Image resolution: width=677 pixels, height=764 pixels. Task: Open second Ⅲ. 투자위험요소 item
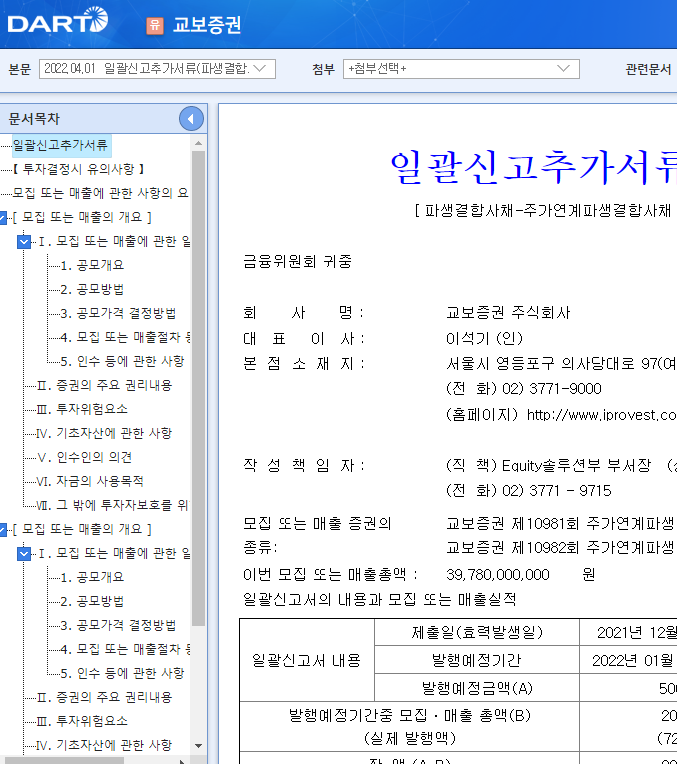click(82, 721)
